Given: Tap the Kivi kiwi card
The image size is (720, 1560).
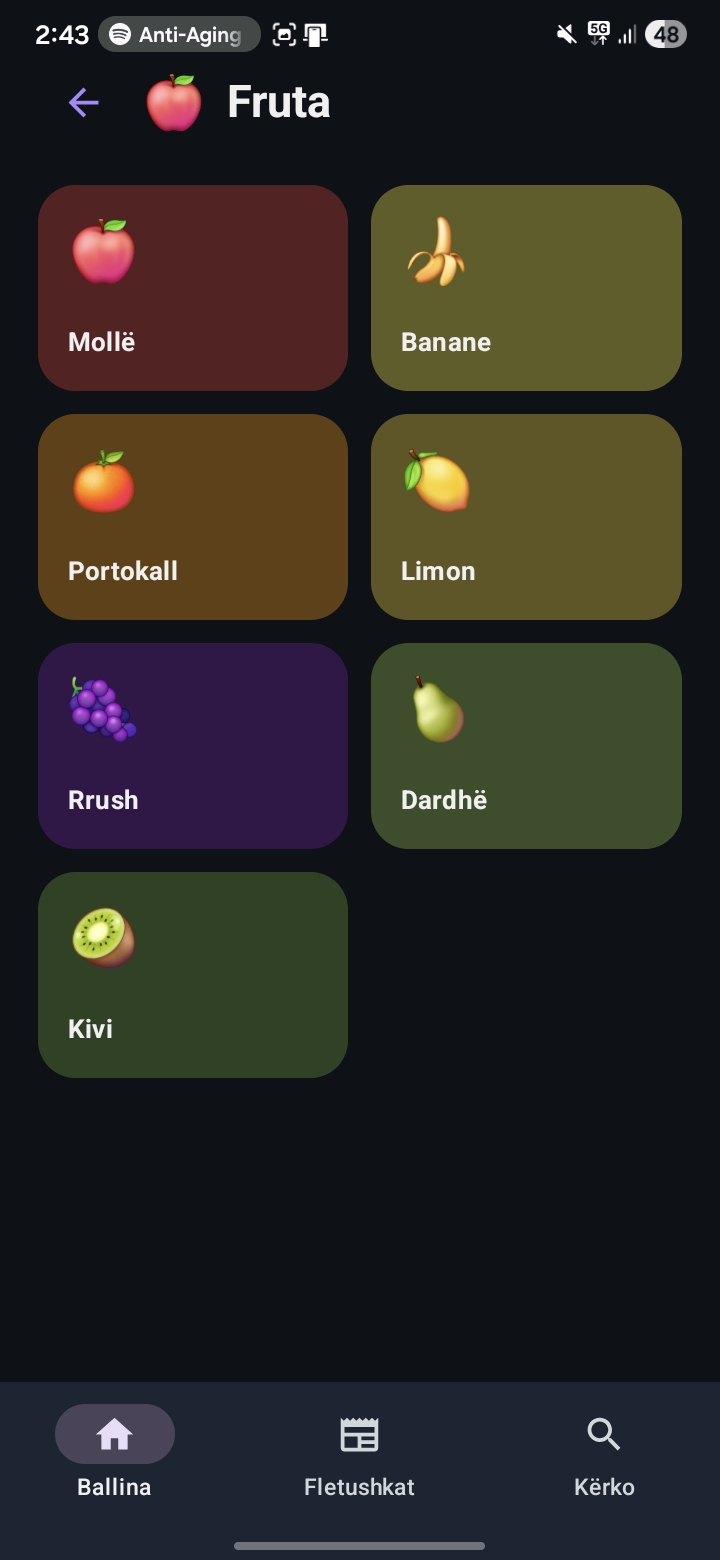Looking at the screenshot, I should pos(193,975).
